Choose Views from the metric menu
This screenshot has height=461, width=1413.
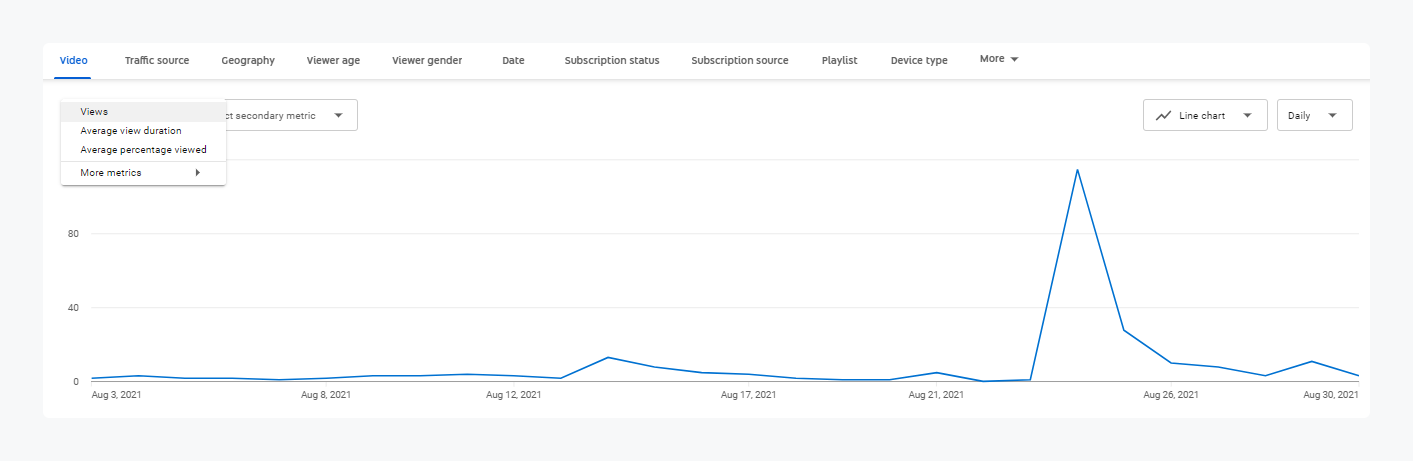pos(94,112)
